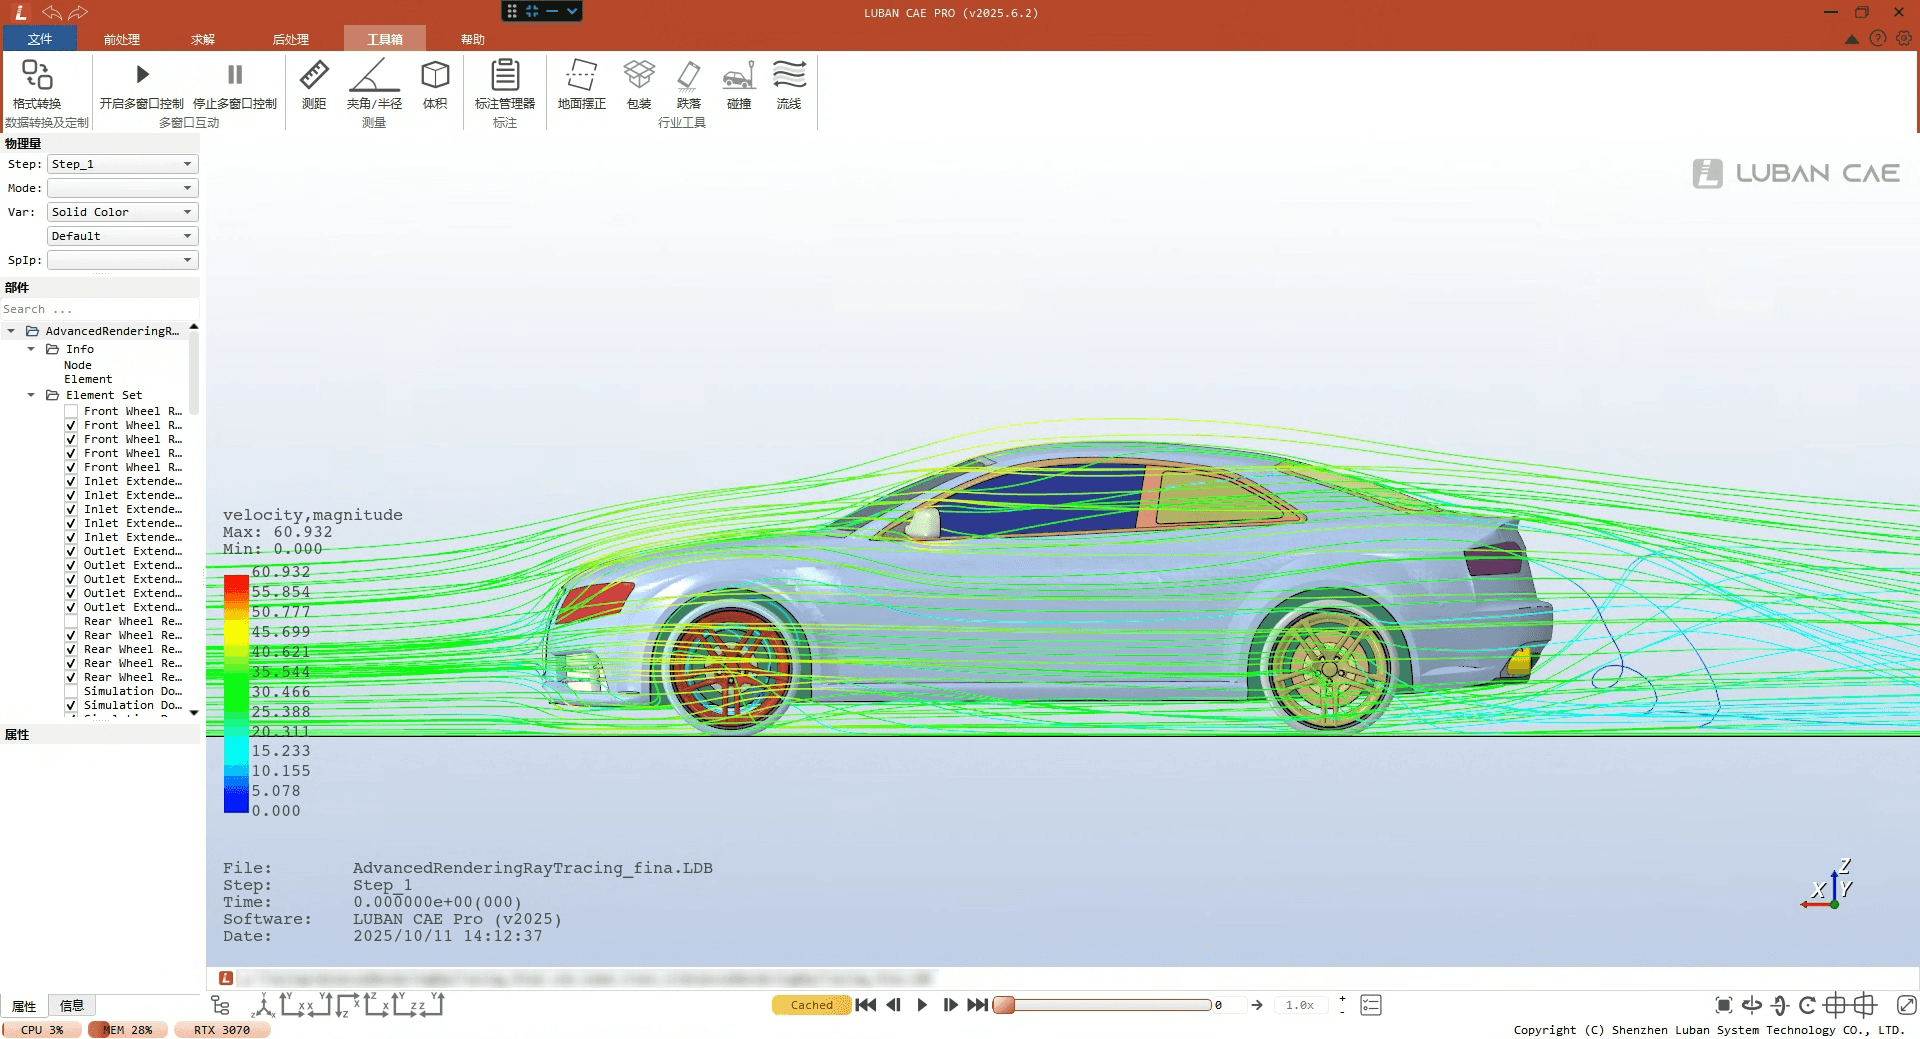Click the 格式转换 format conversion icon

37,84
